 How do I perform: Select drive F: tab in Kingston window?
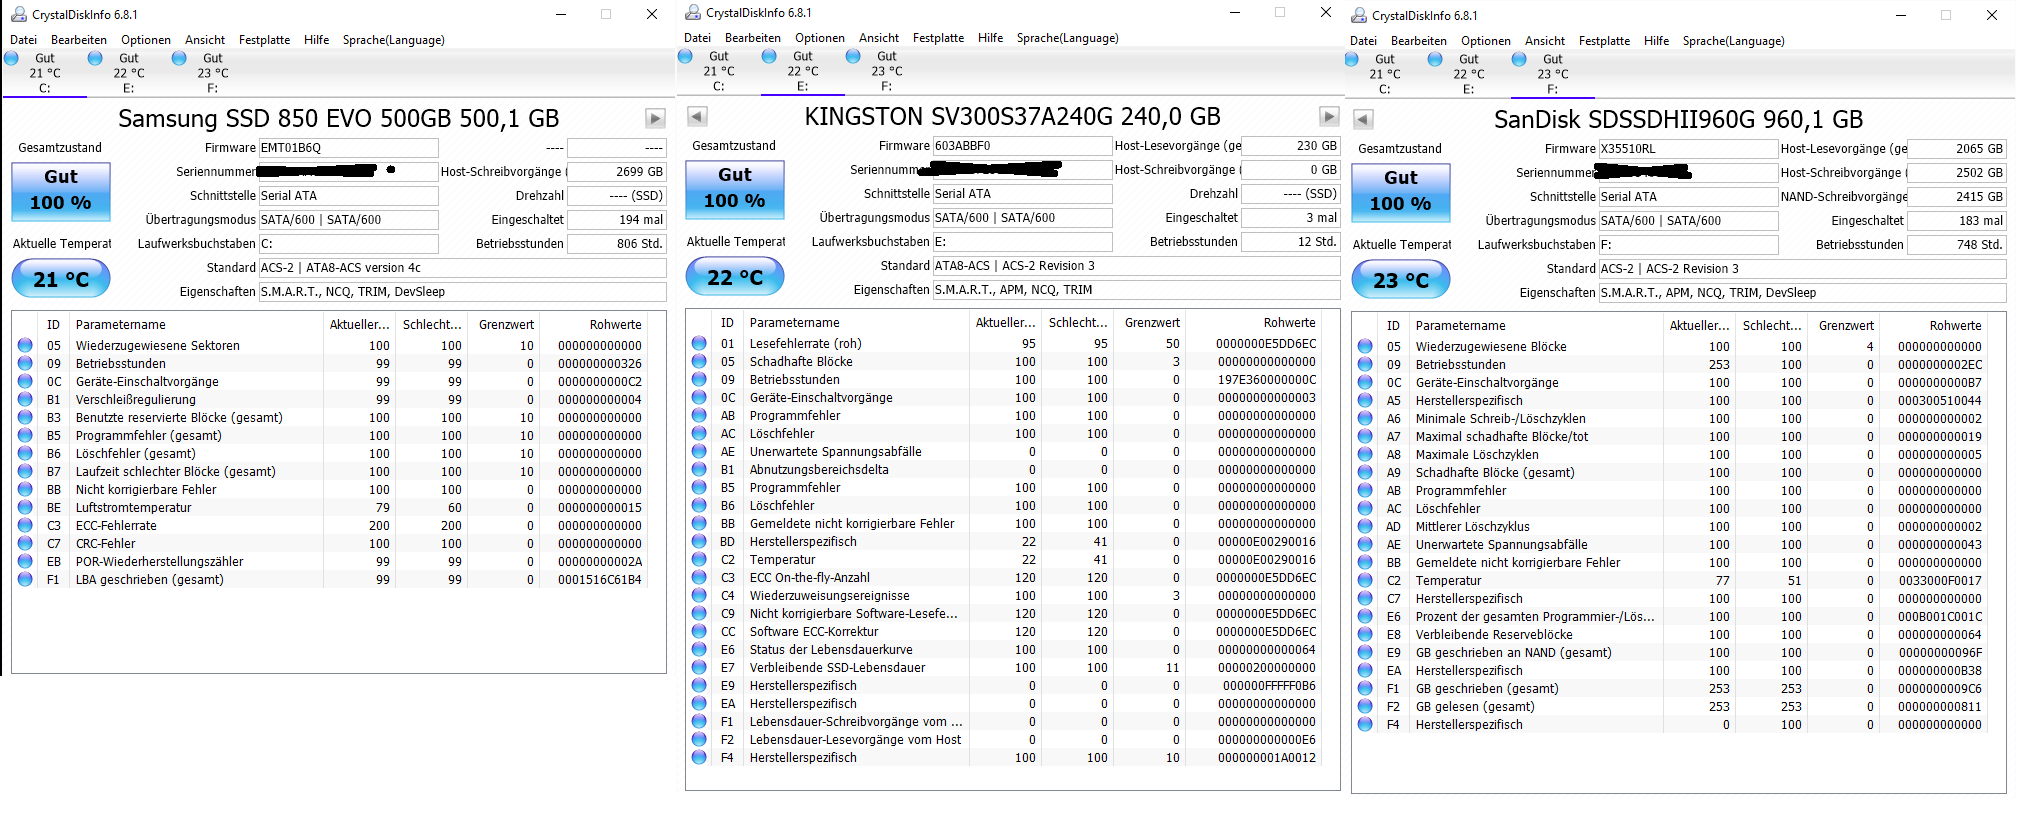886,71
